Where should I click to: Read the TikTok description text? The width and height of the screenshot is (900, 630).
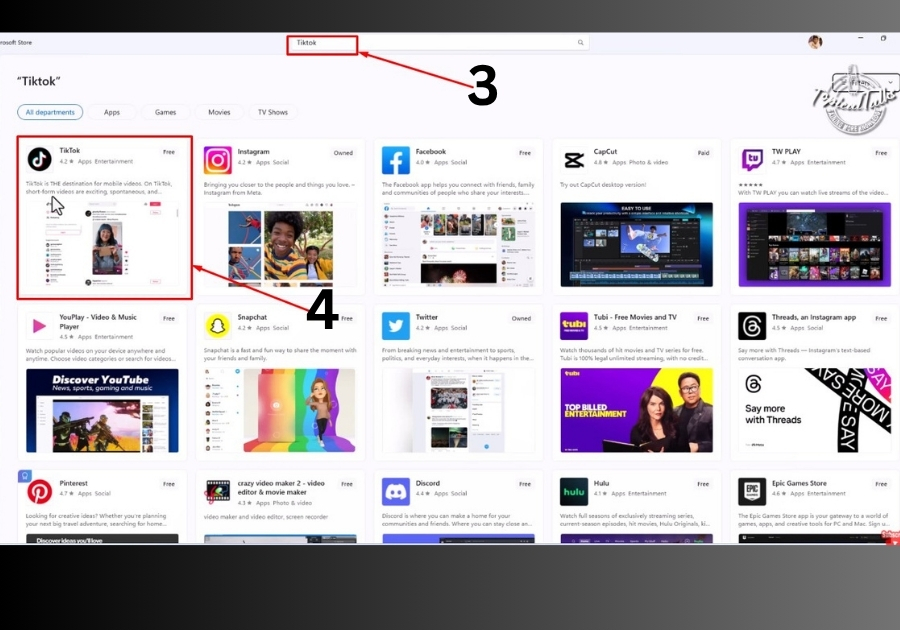click(x=99, y=188)
